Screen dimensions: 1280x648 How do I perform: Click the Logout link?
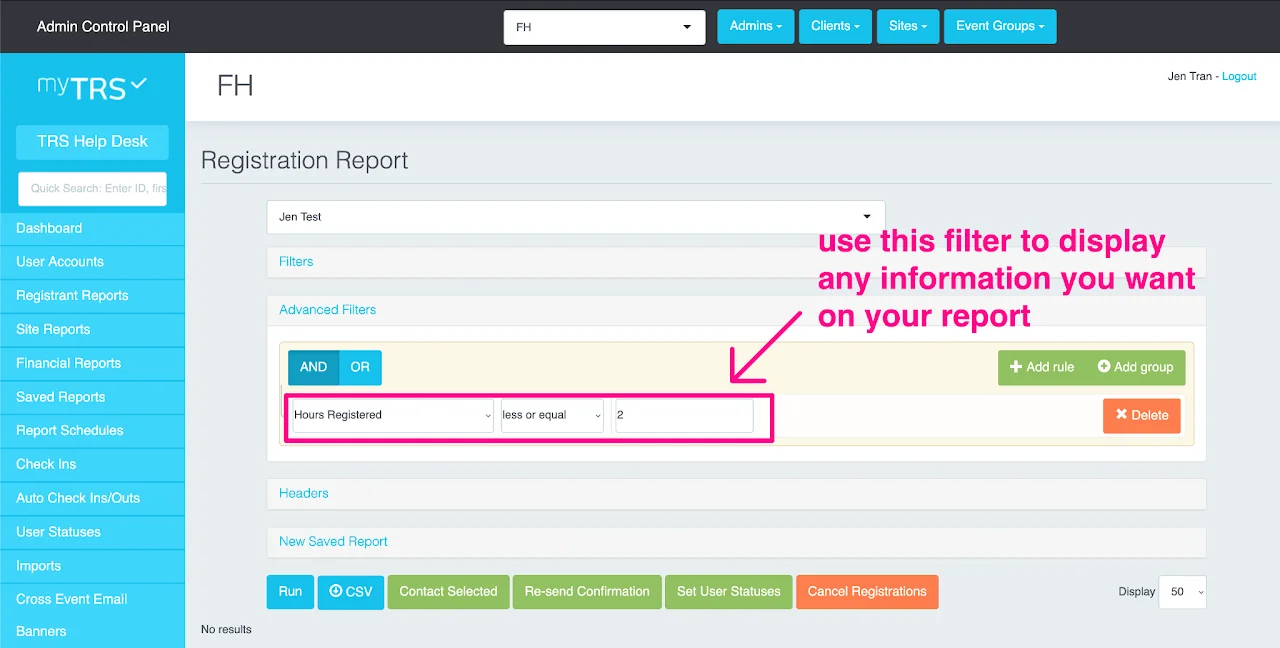click(x=1239, y=77)
